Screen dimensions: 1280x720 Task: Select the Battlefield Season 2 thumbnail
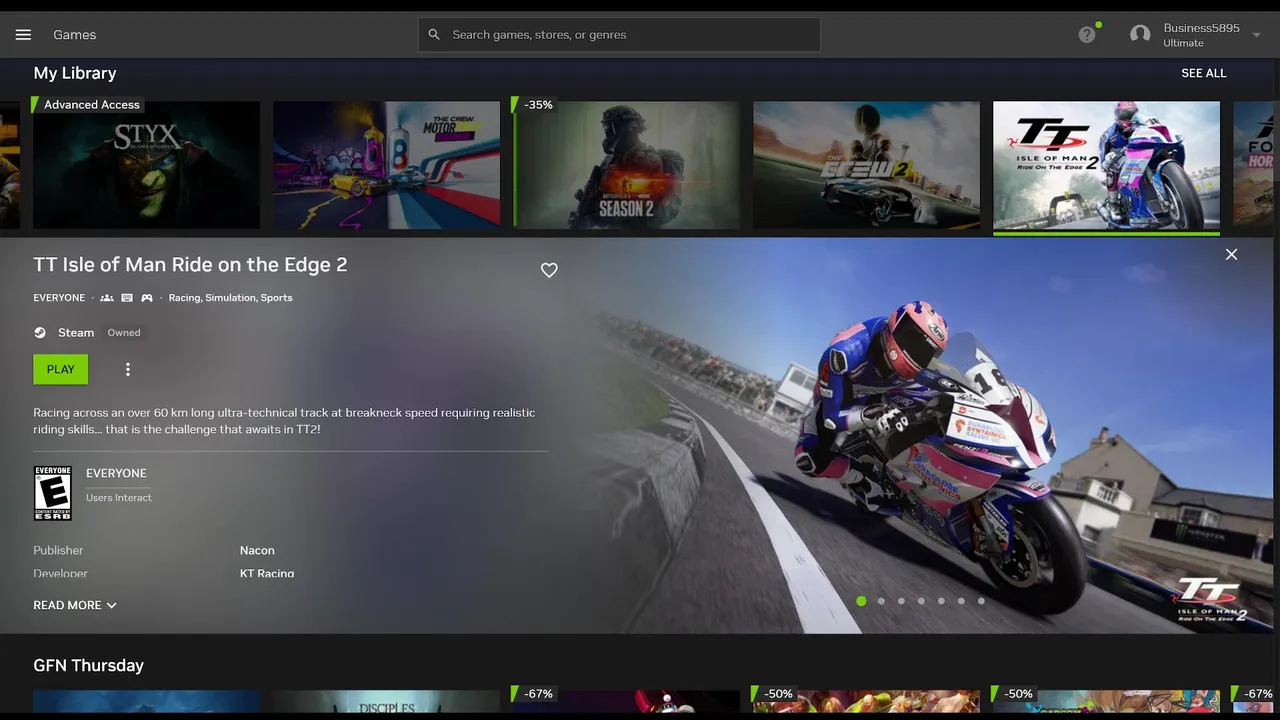coord(626,165)
